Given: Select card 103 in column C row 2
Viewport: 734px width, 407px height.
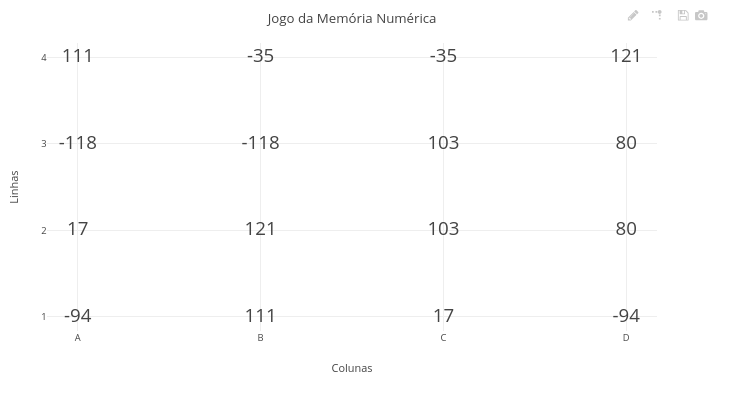Looking at the screenshot, I should coord(443,229).
